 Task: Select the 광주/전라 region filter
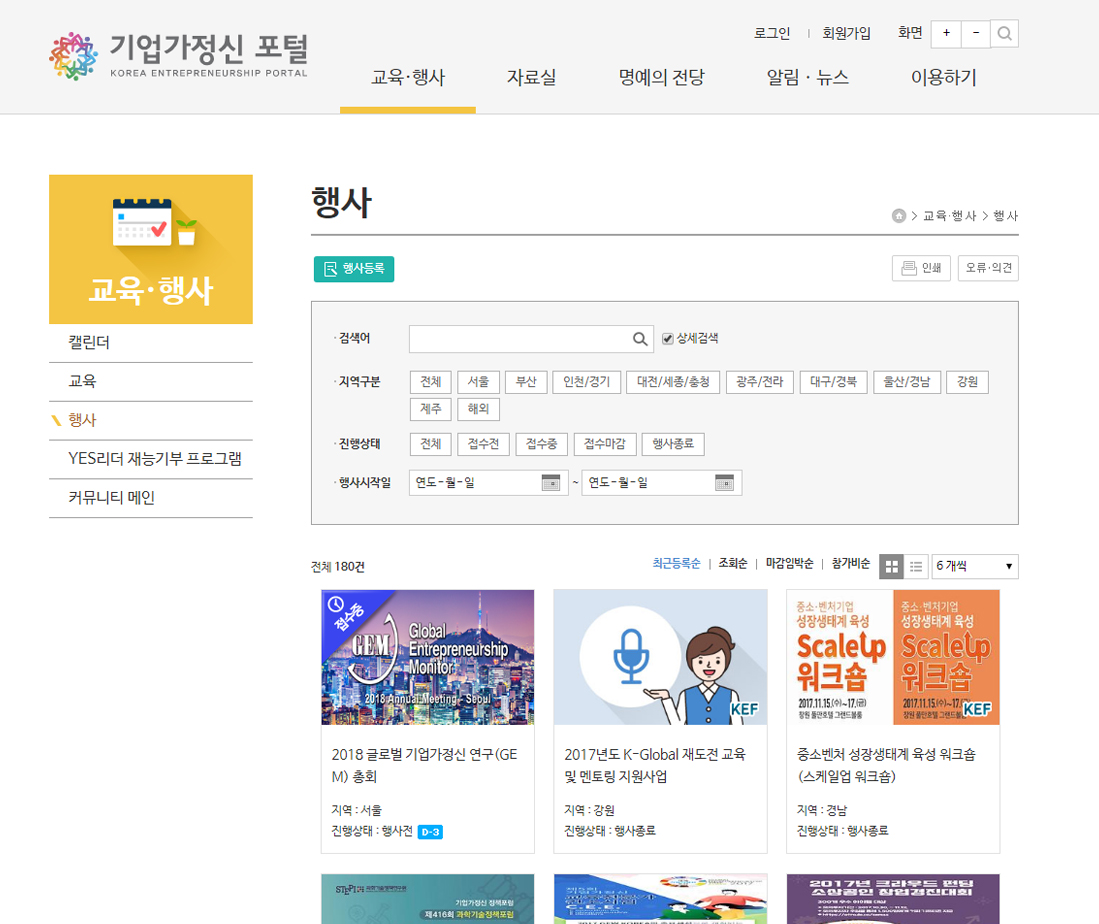(760, 382)
